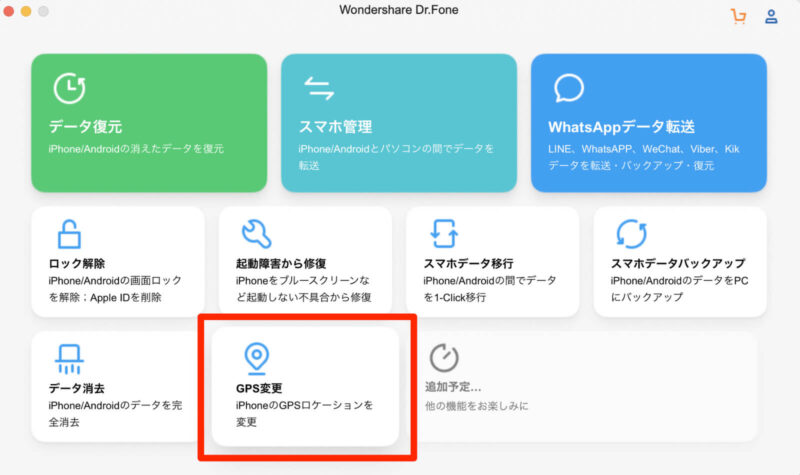Click the 追加予定 timer icon
The height and width of the screenshot is (475, 800).
pos(444,357)
